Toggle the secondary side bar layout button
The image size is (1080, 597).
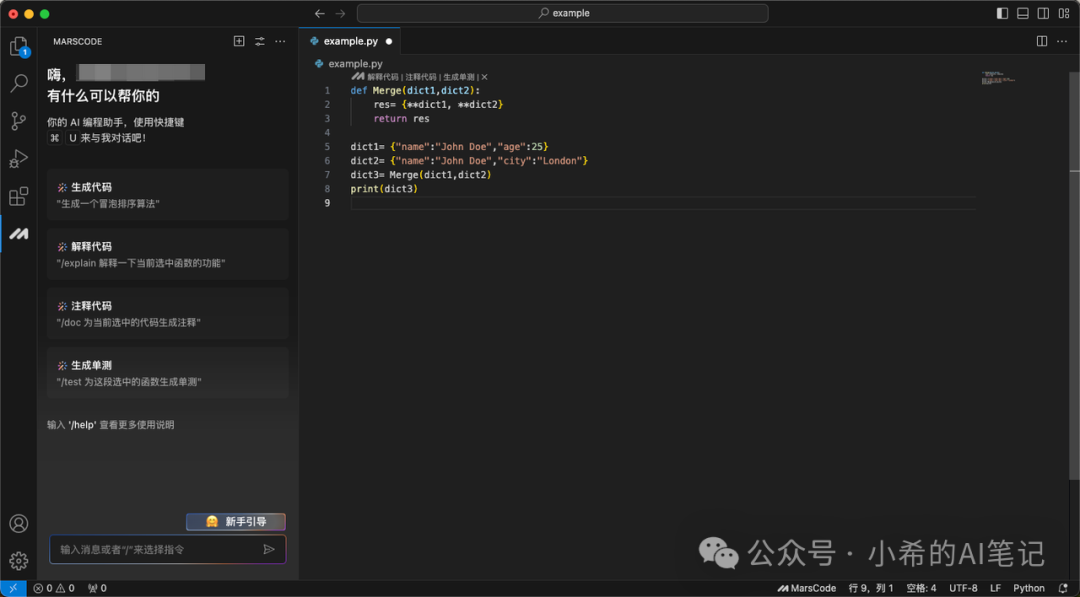tap(1043, 13)
